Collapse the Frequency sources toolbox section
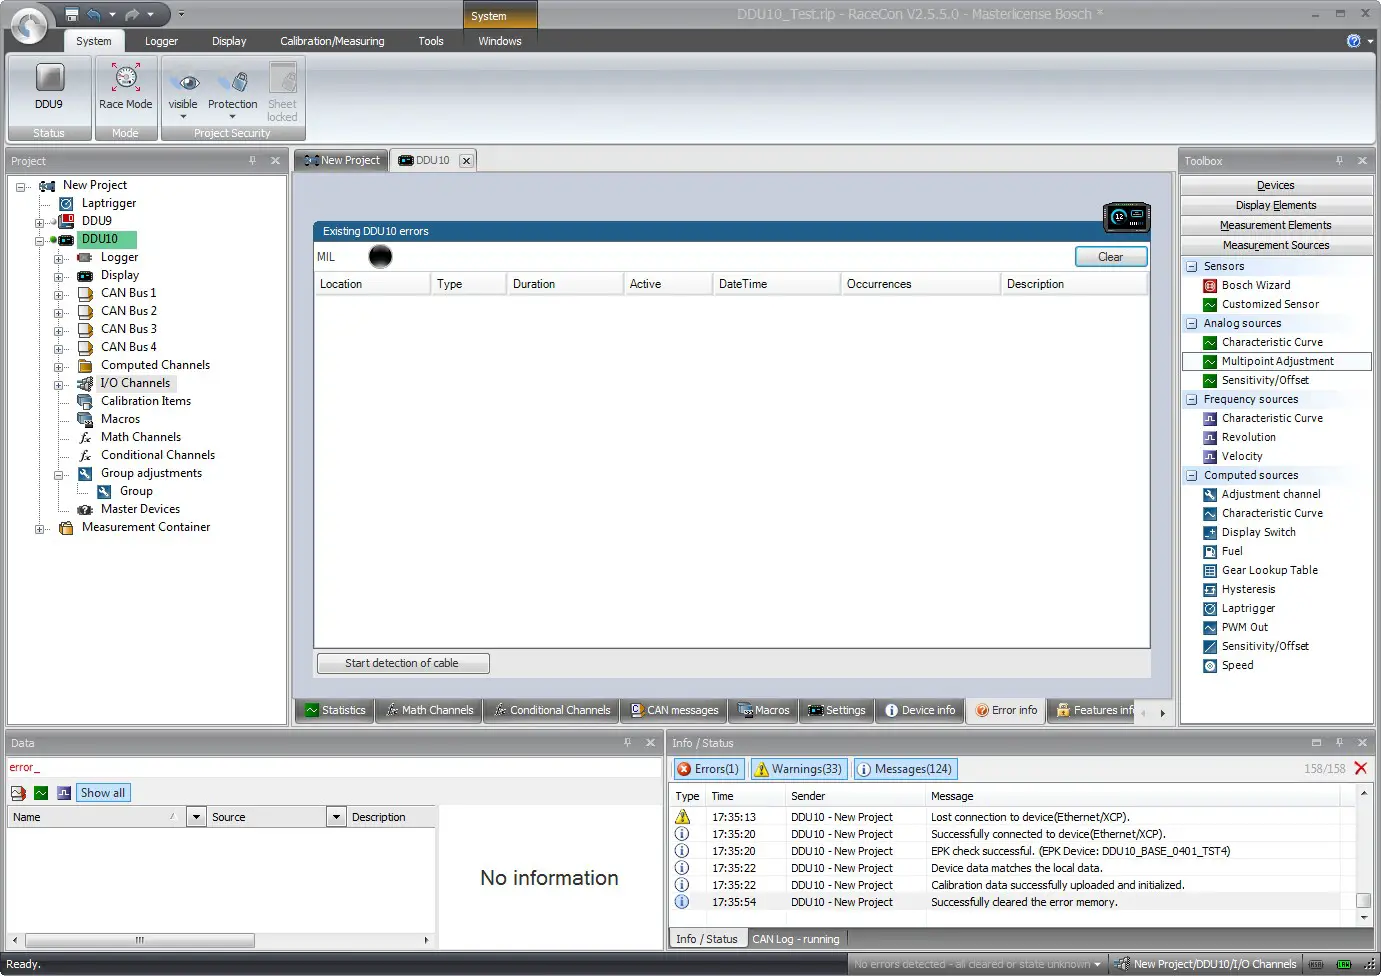 pos(1192,400)
